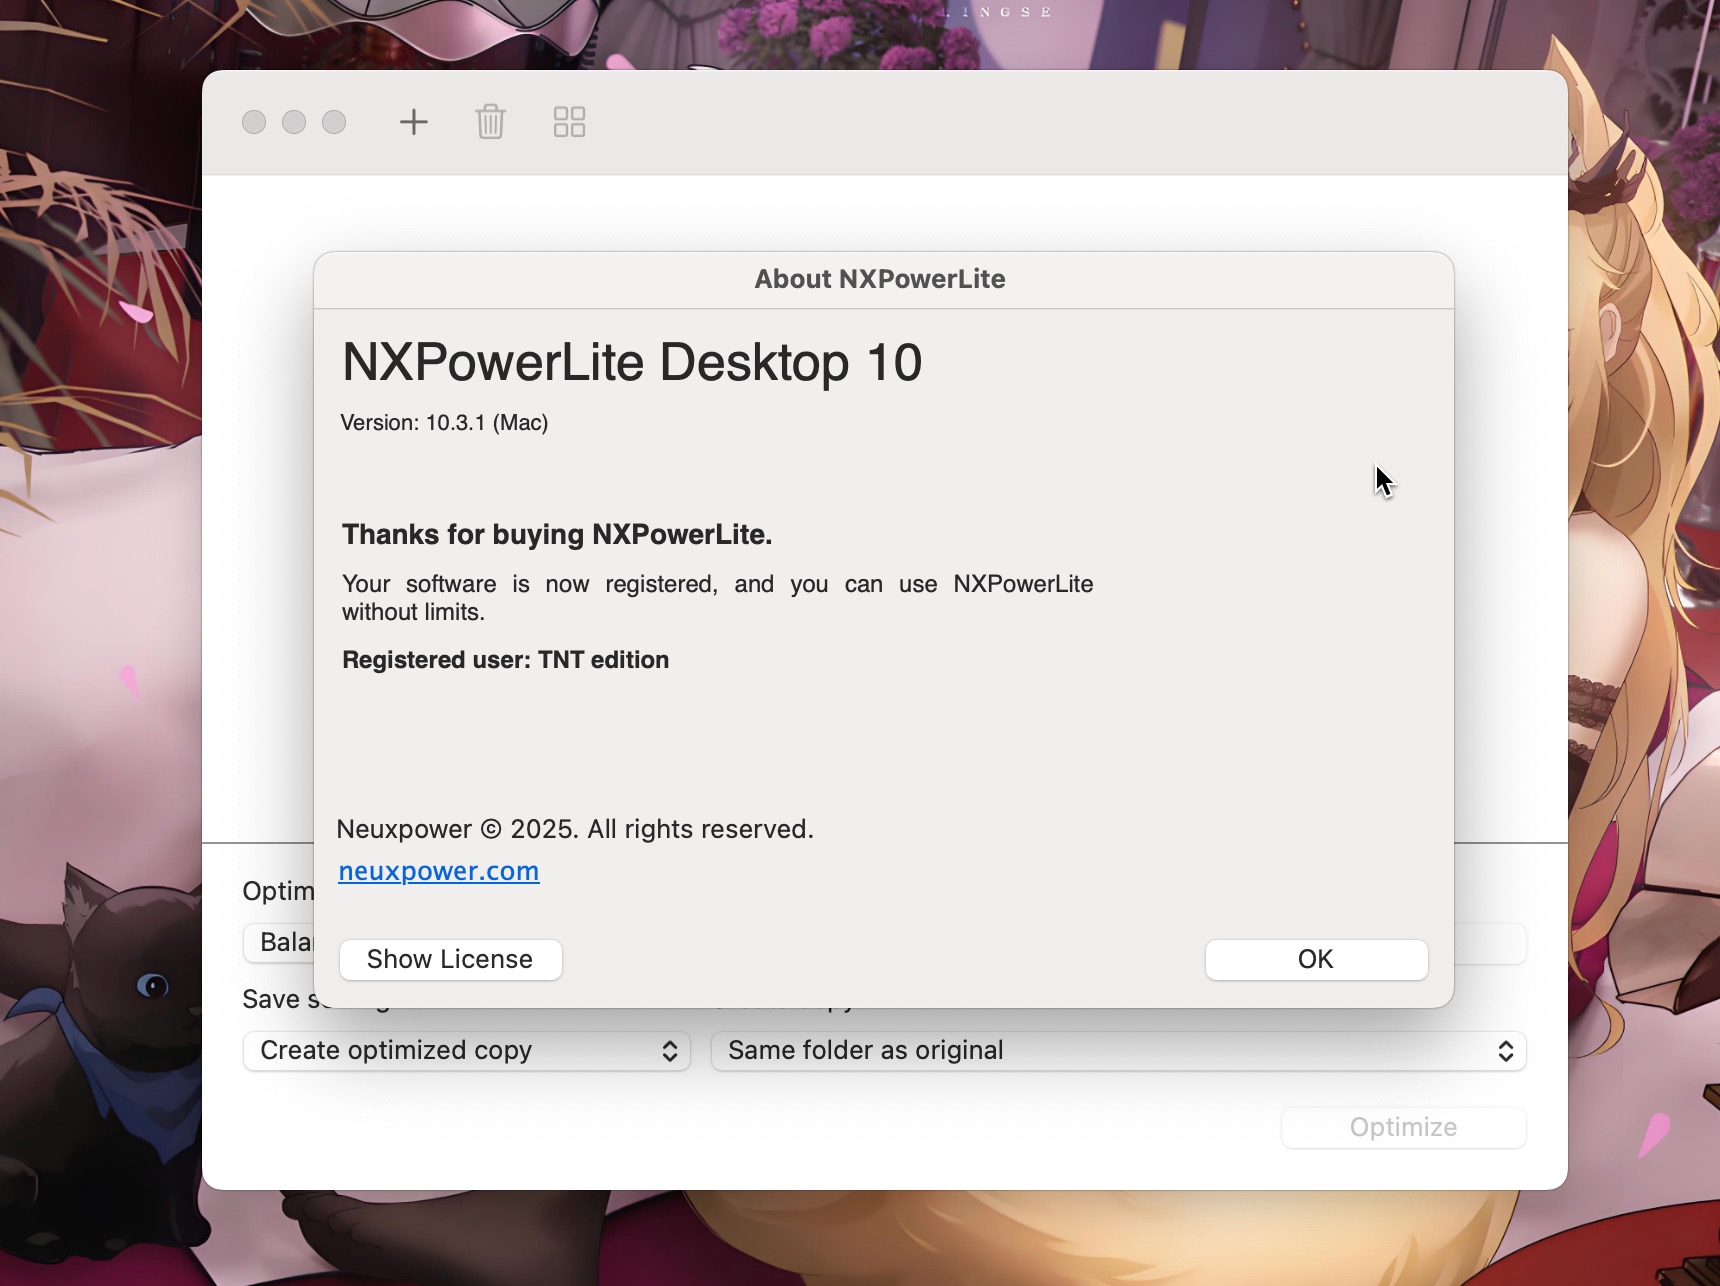Open the partially hidden Balanced profile dropdown
Image resolution: width=1720 pixels, height=1286 pixels.
(279, 942)
